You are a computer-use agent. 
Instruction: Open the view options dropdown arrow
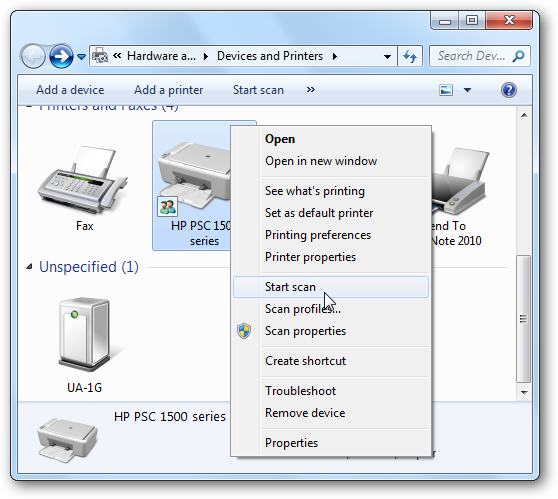coord(467,90)
